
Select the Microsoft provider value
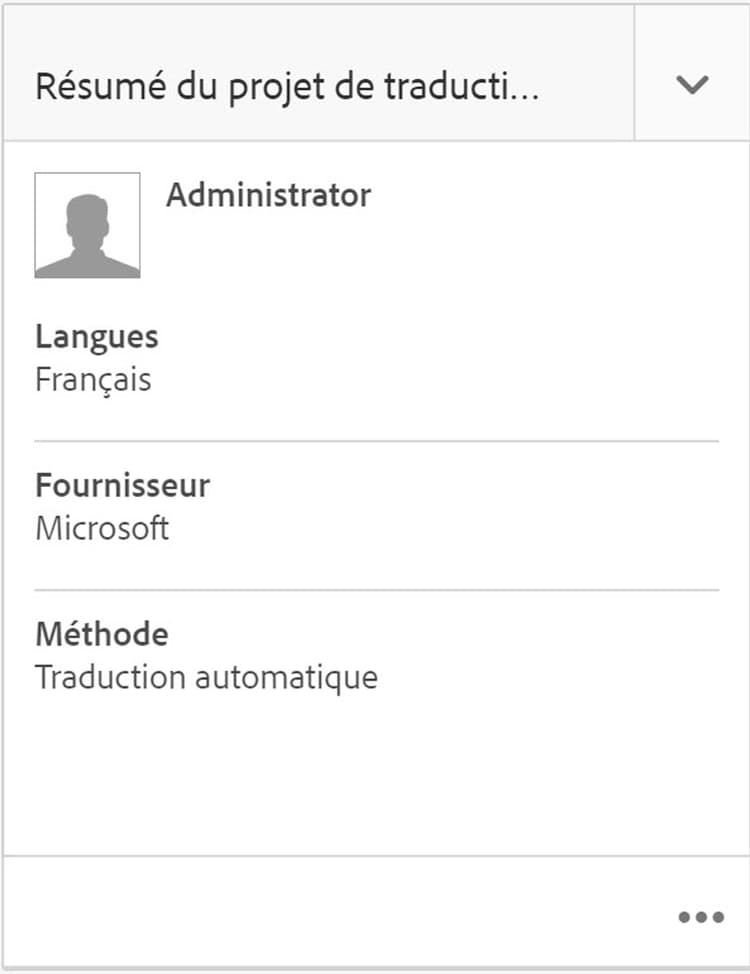102,528
